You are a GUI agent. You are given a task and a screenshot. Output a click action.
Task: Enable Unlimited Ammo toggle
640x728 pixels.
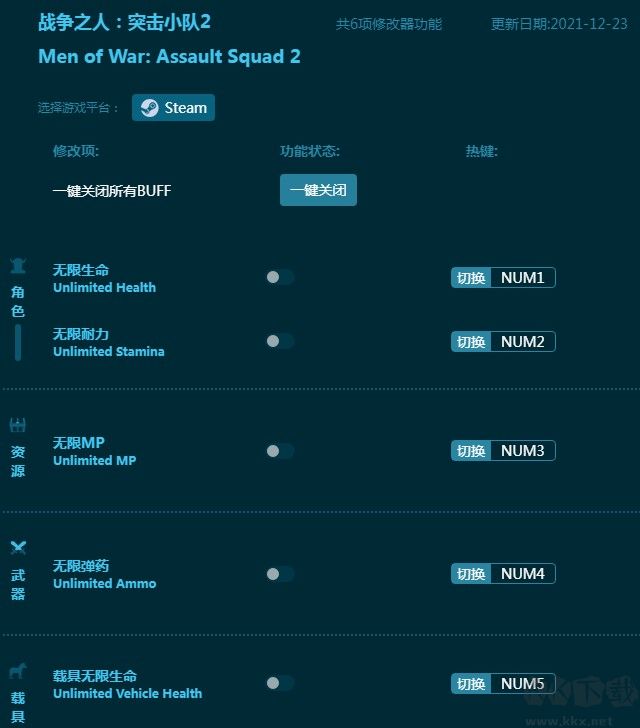click(x=279, y=574)
